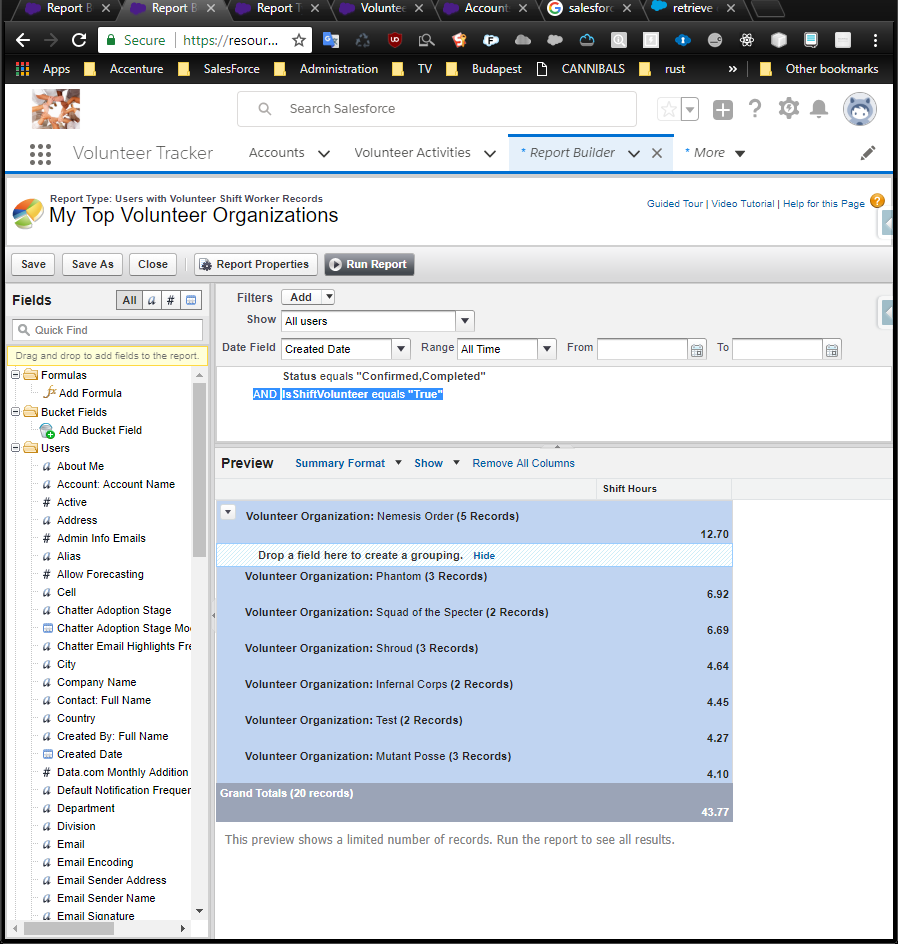Click the From date input field

(x=642, y=349)
